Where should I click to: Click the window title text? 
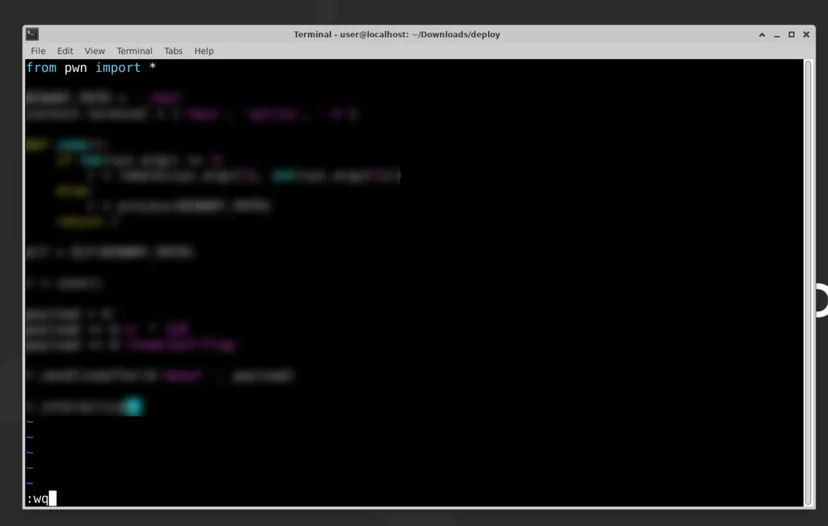pyautogui.click(x=397, y=34)
